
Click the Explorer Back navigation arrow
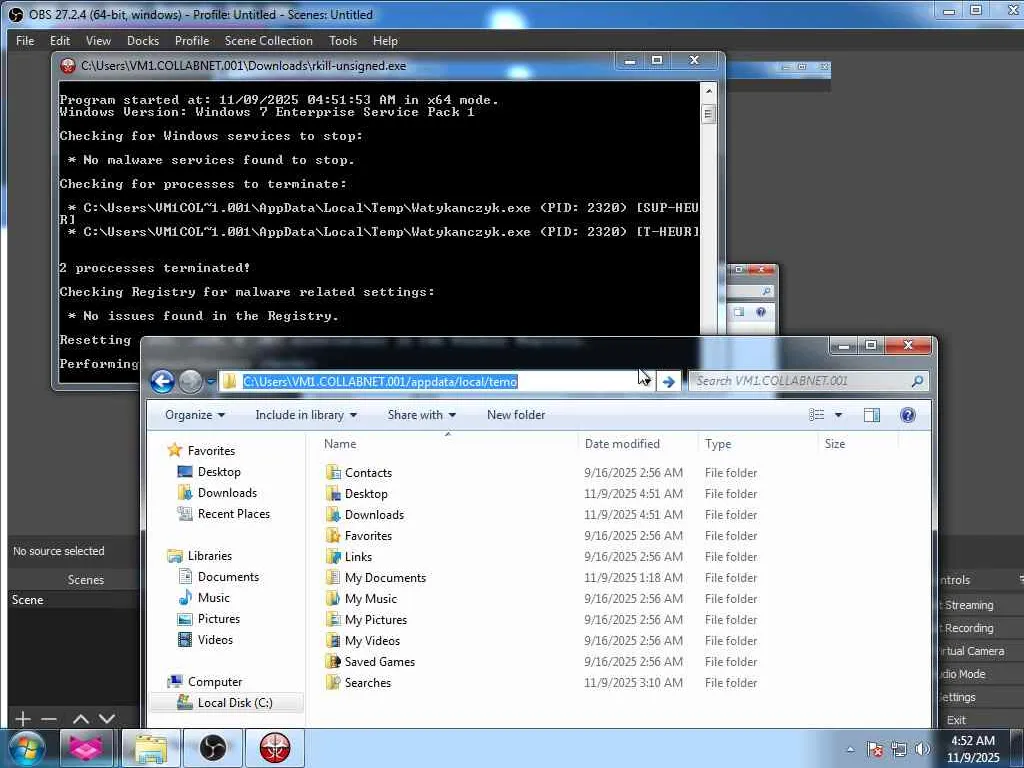(x=162, y=381)
